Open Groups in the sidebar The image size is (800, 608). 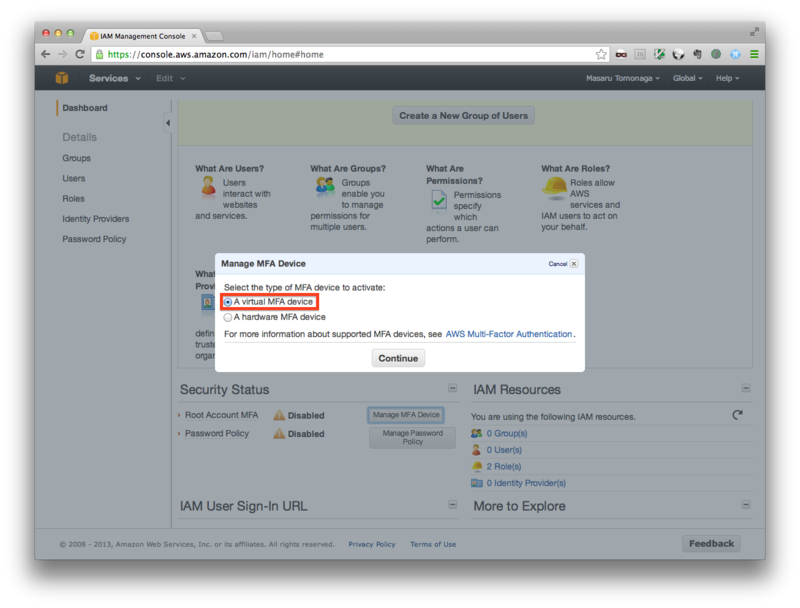pyautogui.click(x=77, y=158)
